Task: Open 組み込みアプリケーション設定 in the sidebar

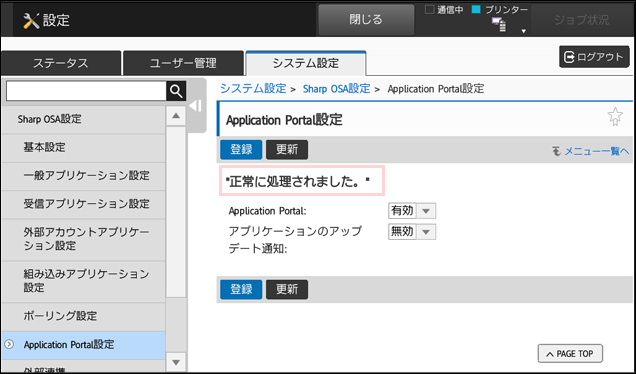Action: (x=83, y=281)
